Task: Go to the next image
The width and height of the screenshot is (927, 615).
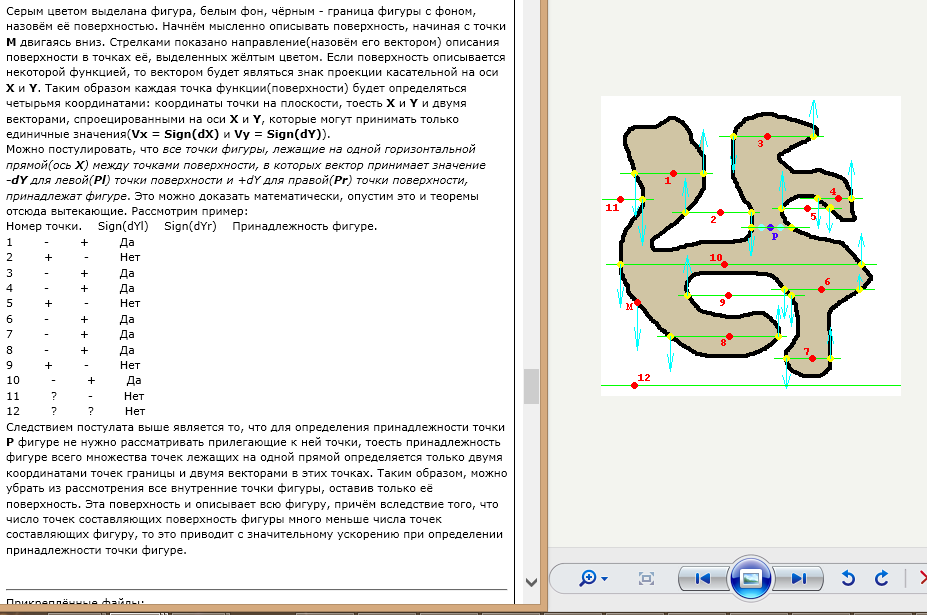Action: 799,578
